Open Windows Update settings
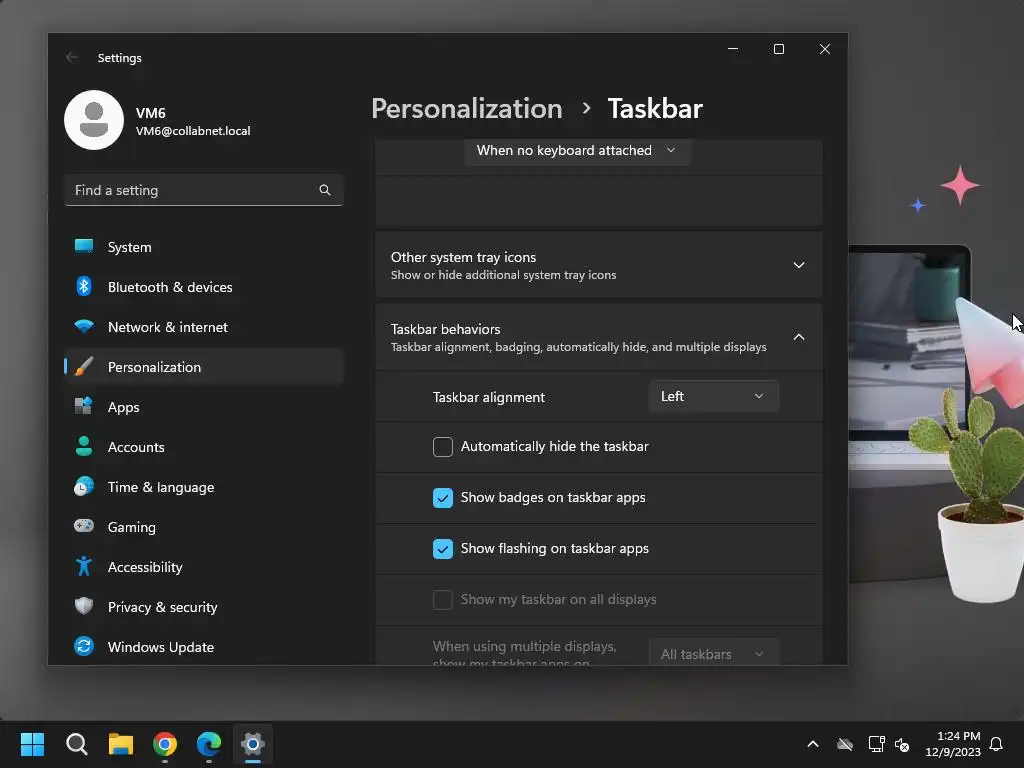This screenshot has width=1024, height=768. tap(204, 647)
